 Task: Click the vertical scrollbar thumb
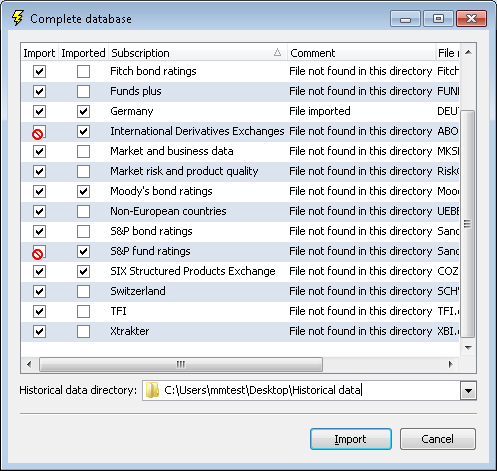467,224
